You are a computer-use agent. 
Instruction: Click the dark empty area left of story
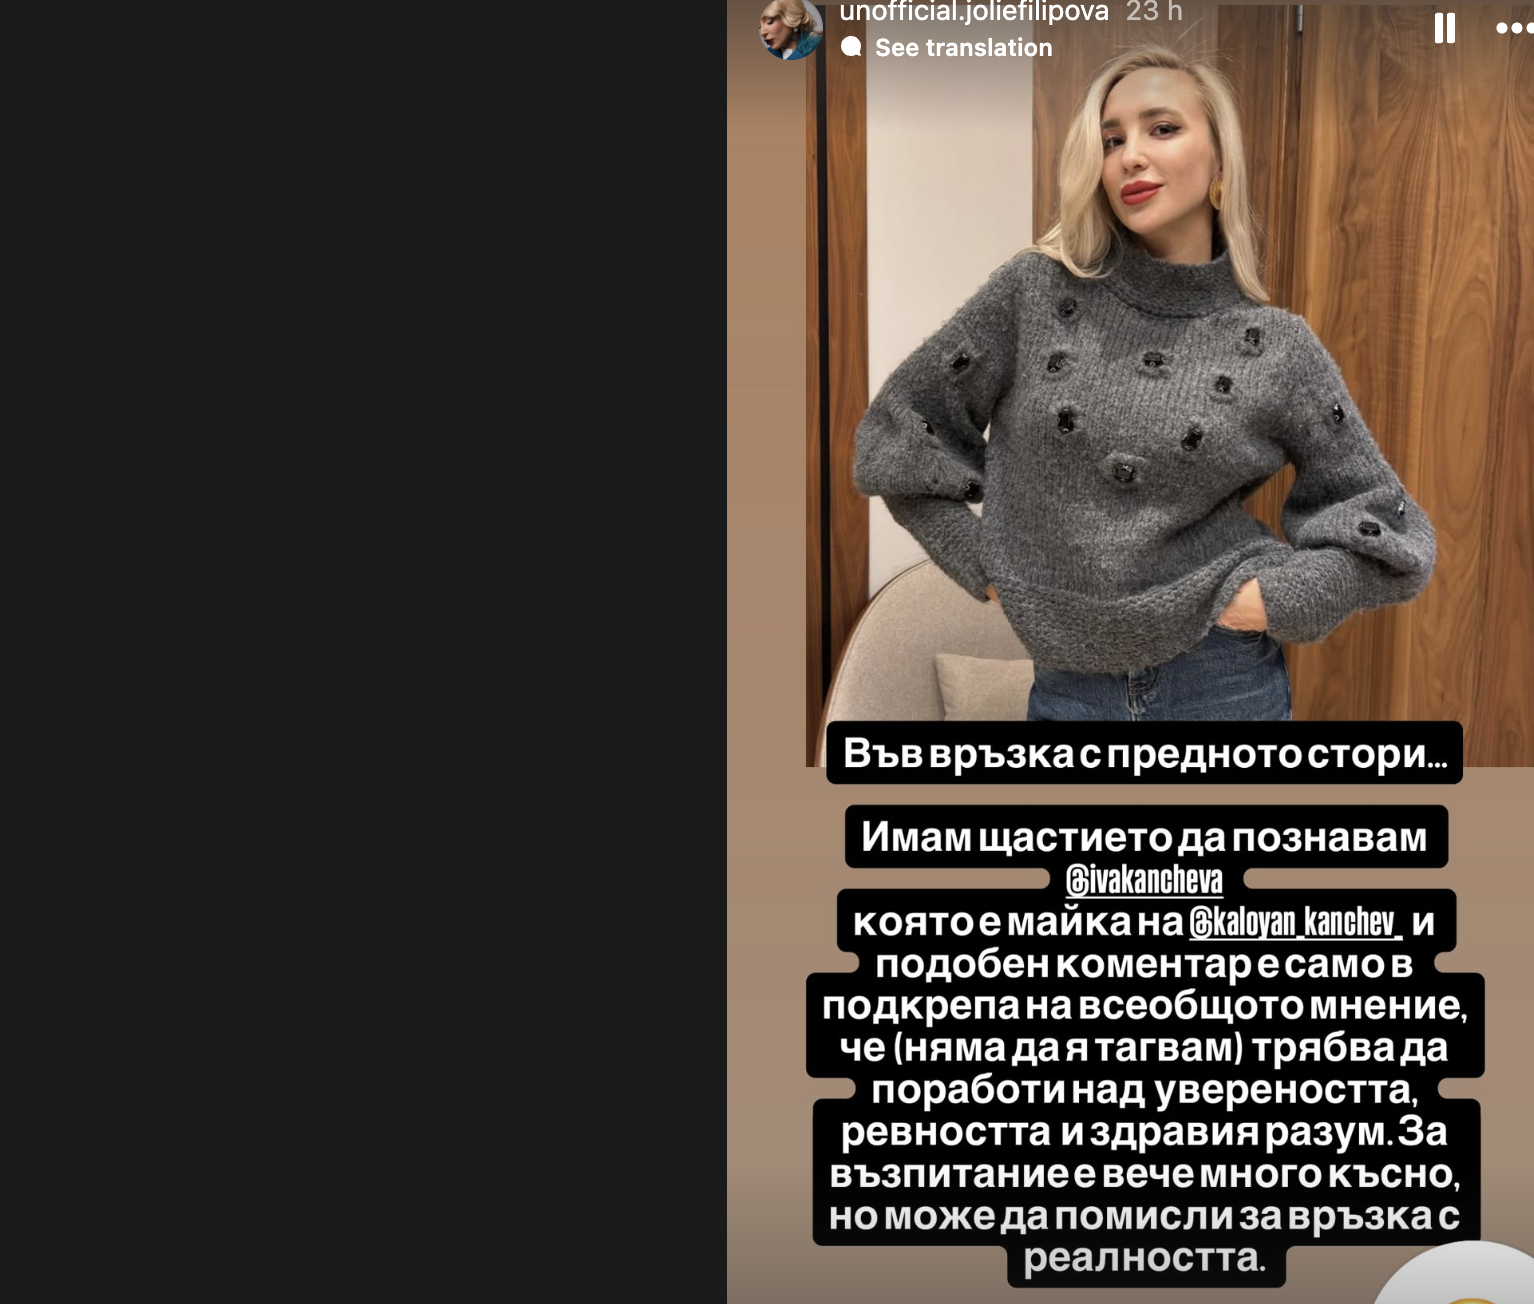[x=363, y=652]
